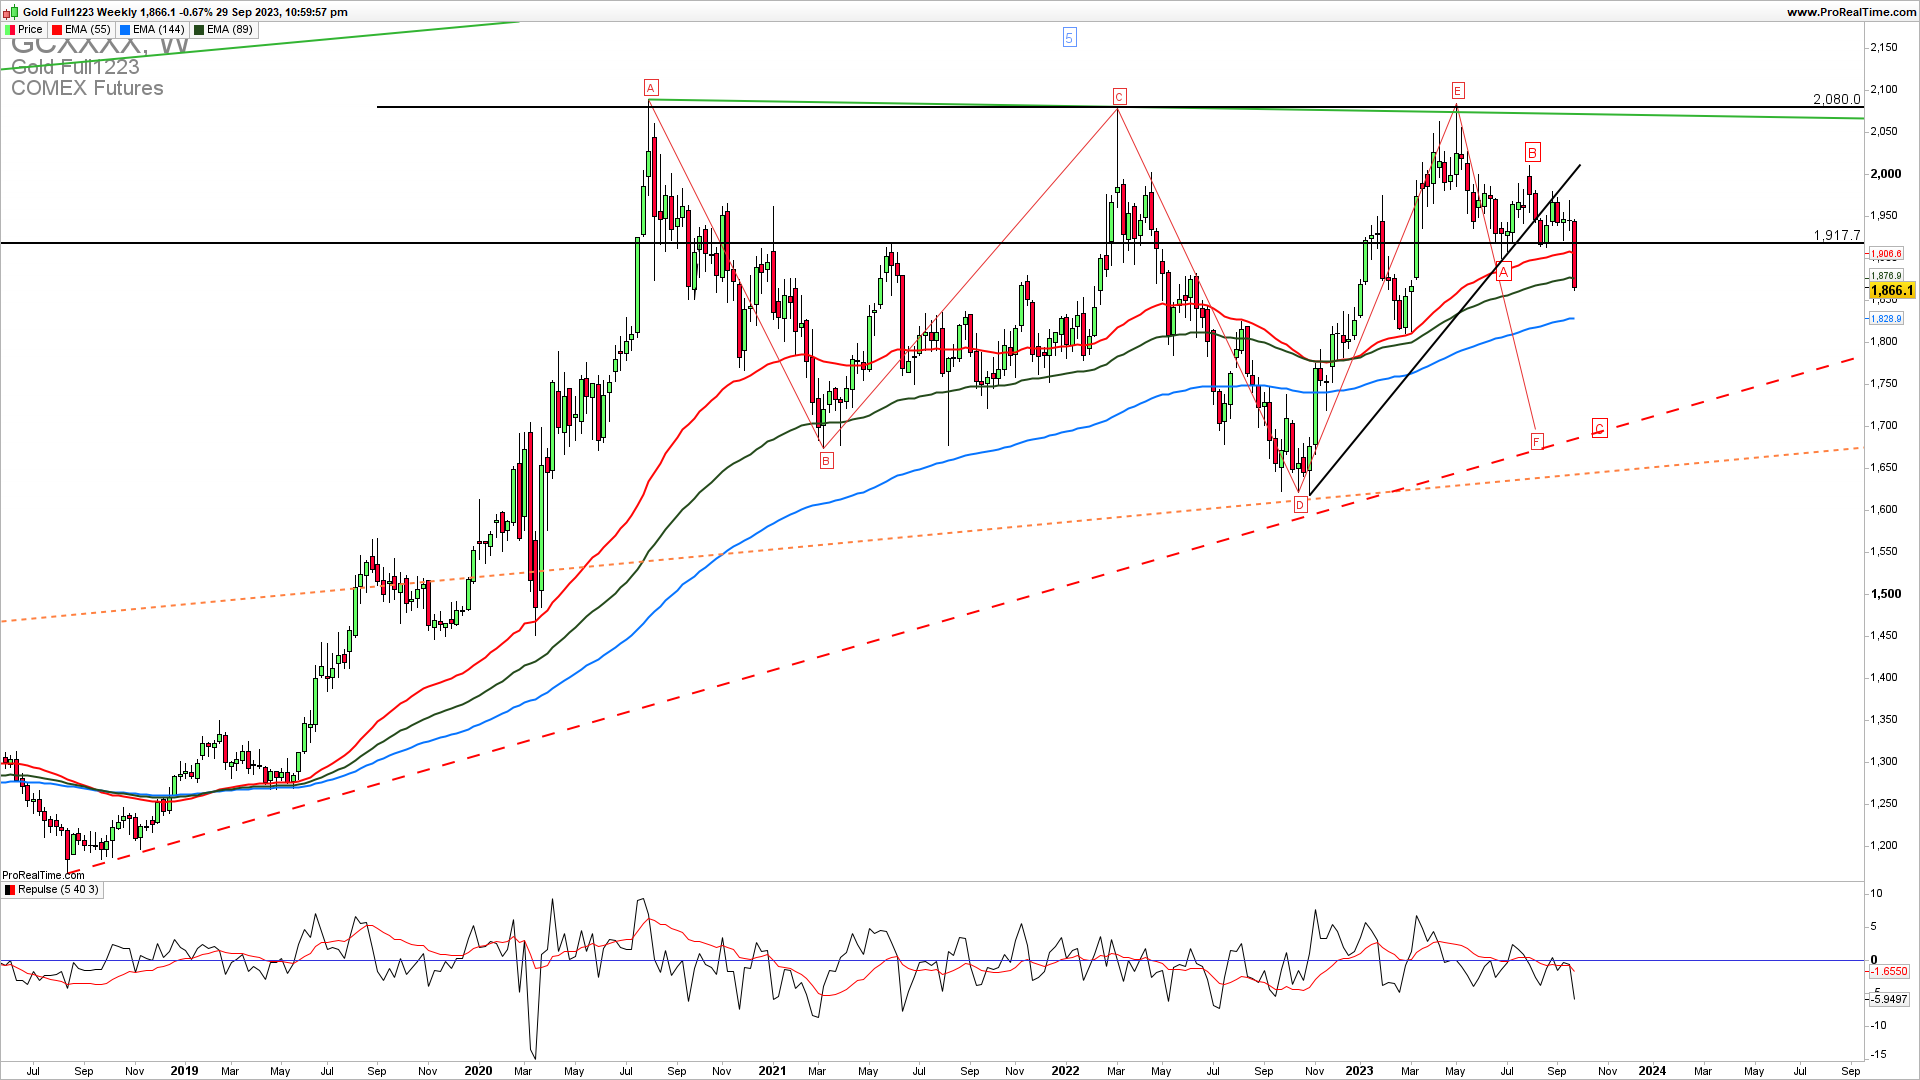The width and height of the screenshot is (1920, 1080).
Task: Click the 1,200 price axis label
Action: coord(1884,846)
